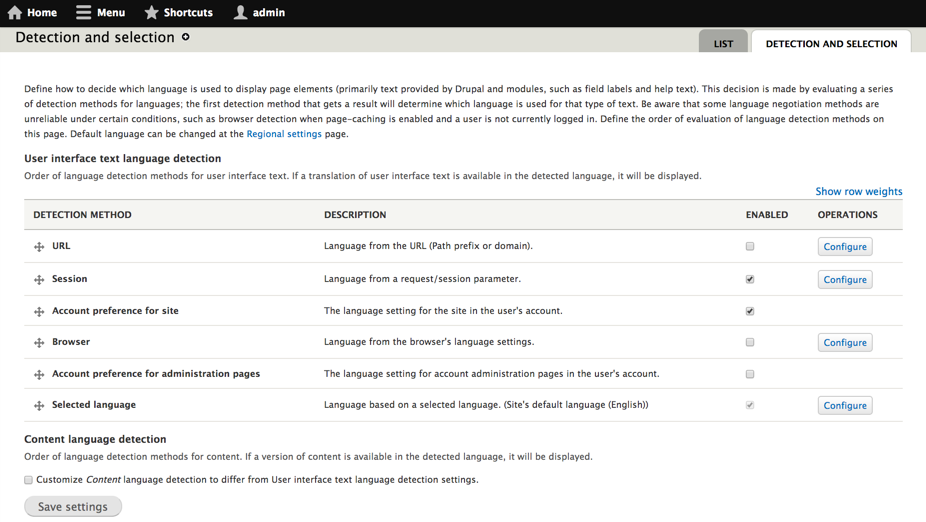This screenshot has width=926, height=522.
Task: Click the Selected language drag handle
Action: 39,406
